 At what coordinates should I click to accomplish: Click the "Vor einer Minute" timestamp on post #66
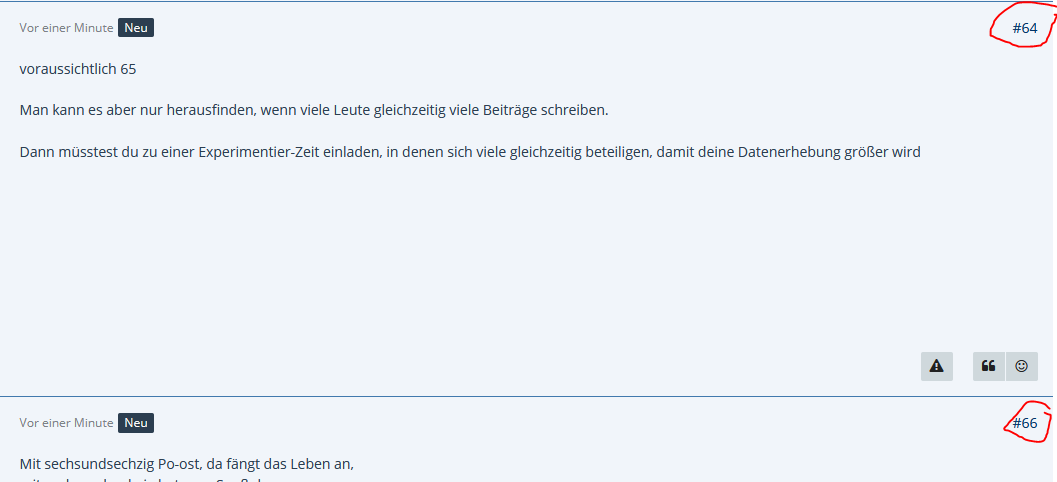pyautogui.click(x=66, y=423)
